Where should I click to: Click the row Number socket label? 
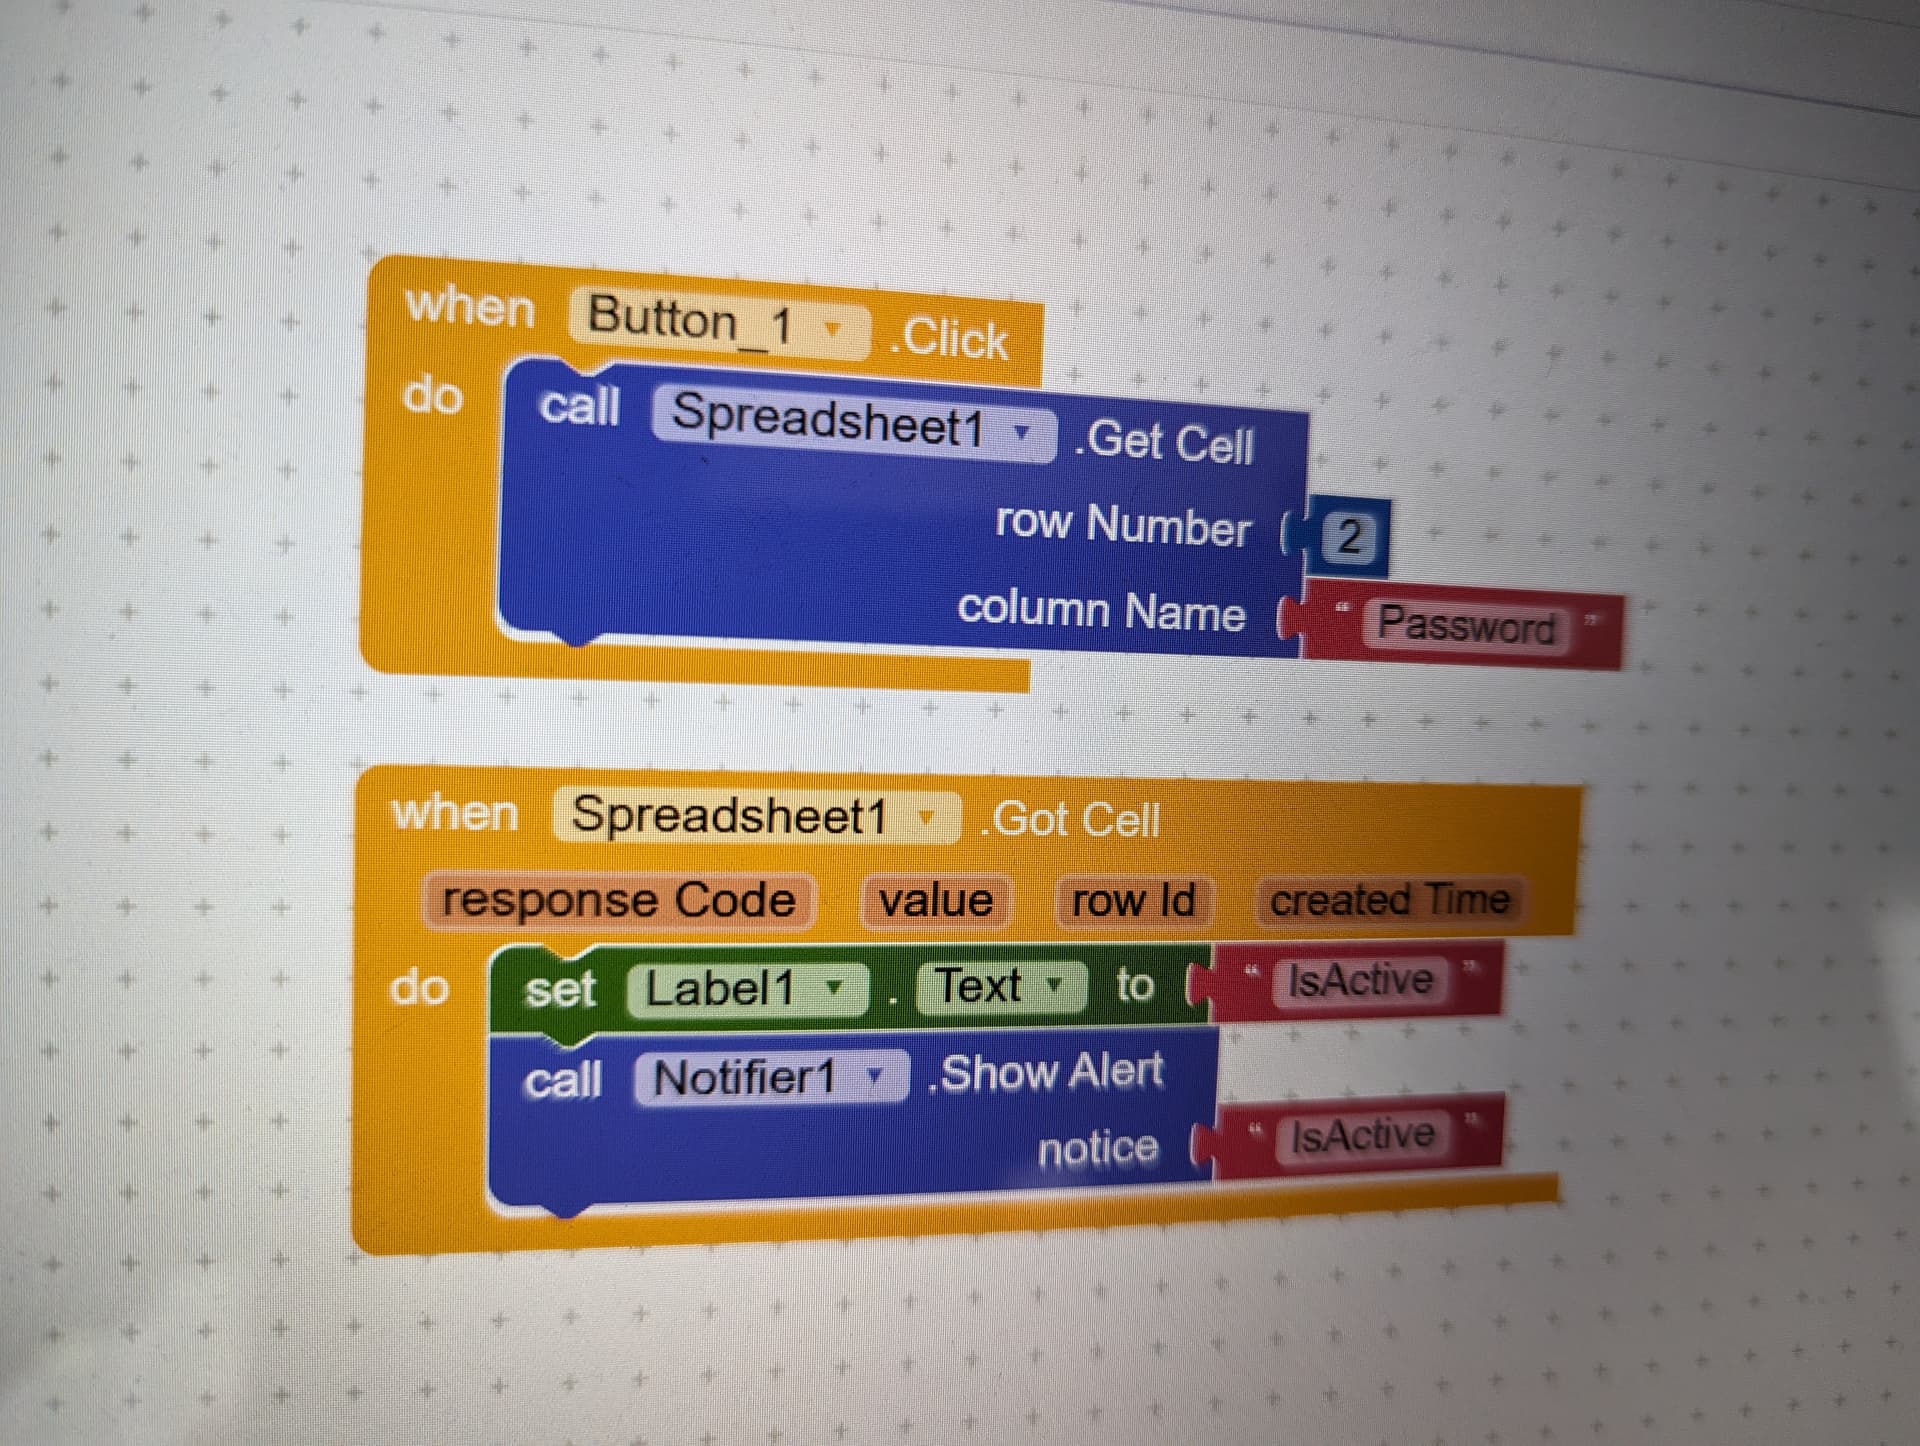pos(1120,524)
